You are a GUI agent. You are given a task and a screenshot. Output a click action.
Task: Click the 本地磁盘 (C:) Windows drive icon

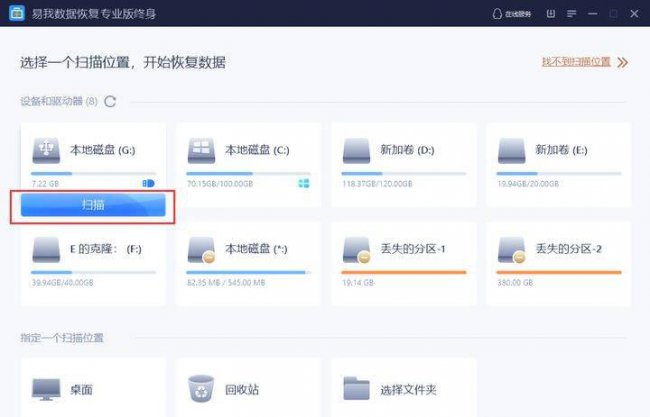[201, 151]
